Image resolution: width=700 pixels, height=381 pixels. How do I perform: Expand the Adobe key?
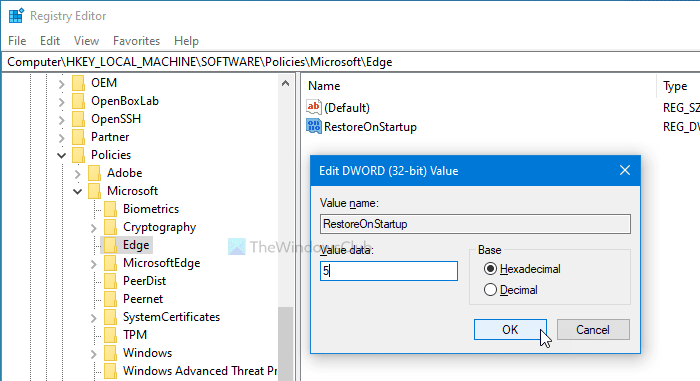(x=78, y=174)
